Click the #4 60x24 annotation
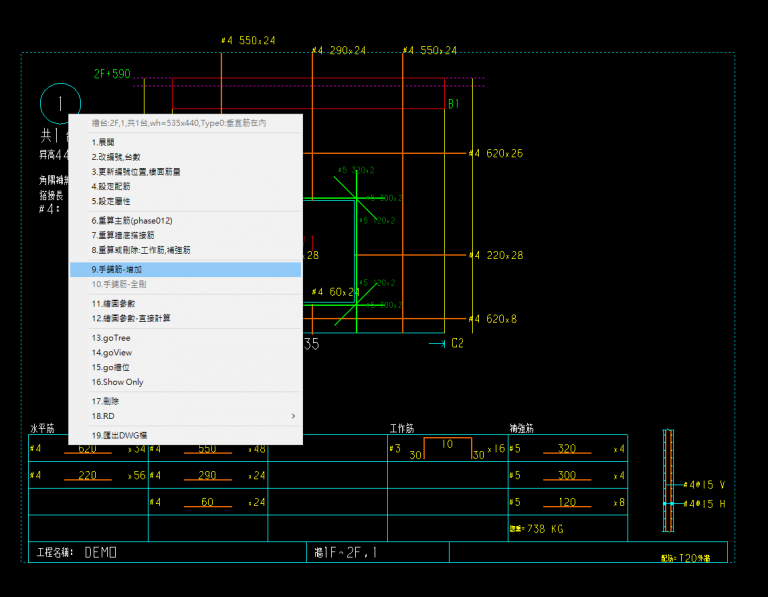Image resolution: width=768 pixels, height=597 pixels. (x=336, y=292)
